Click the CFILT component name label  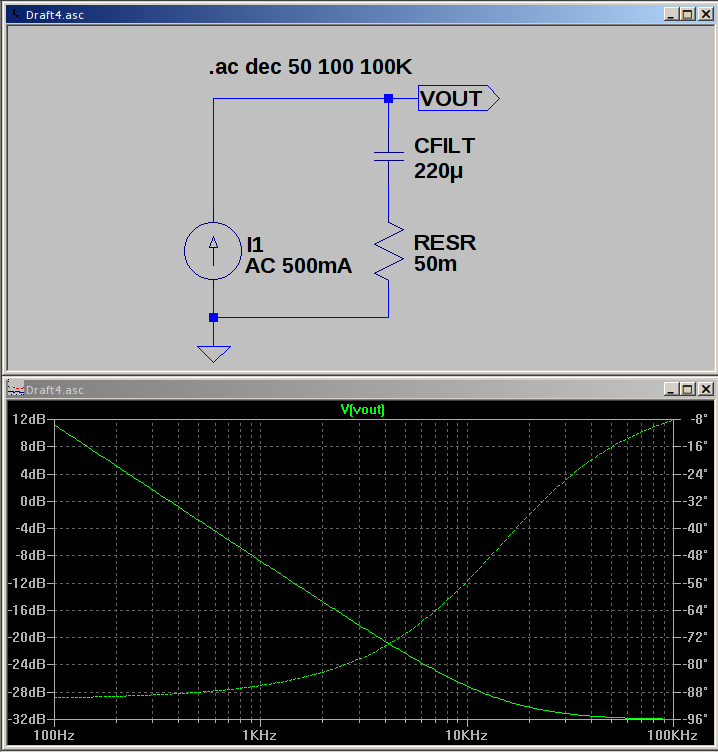445,146
